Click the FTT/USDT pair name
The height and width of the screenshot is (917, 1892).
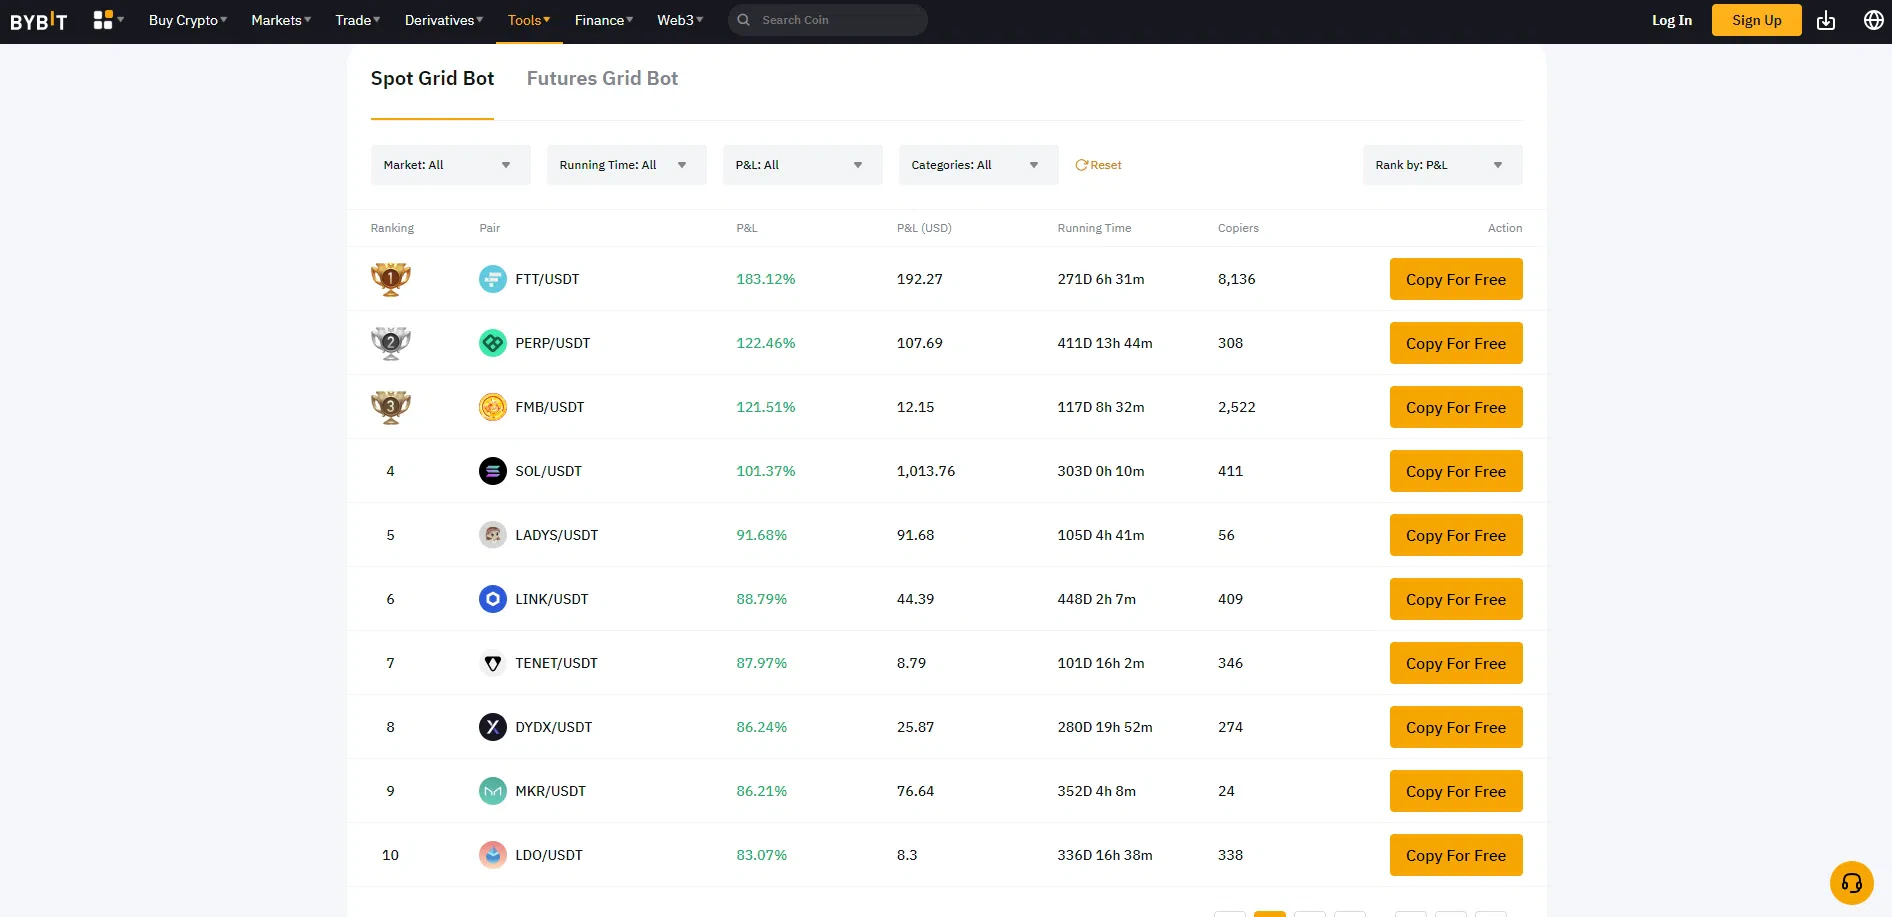[x=547, y=279]
